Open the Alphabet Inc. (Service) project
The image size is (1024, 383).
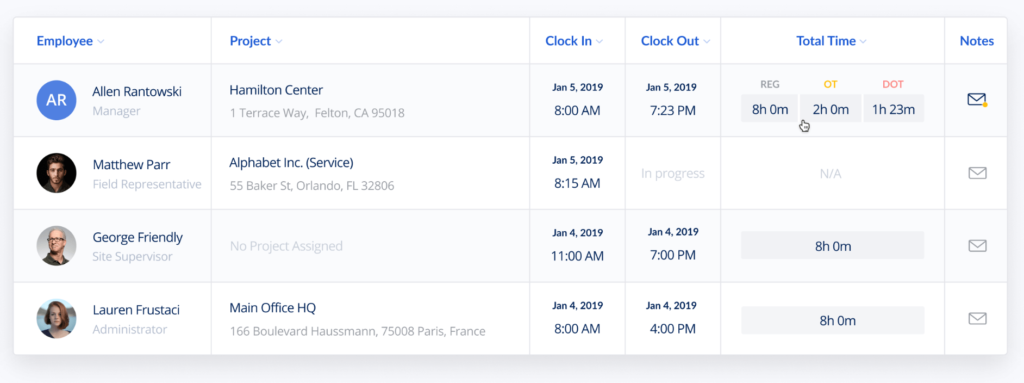(291, 163)
